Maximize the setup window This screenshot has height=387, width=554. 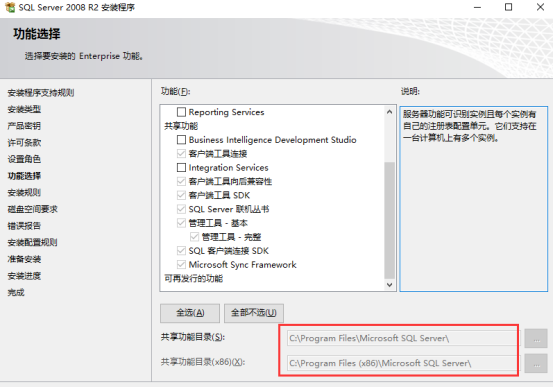508,7
